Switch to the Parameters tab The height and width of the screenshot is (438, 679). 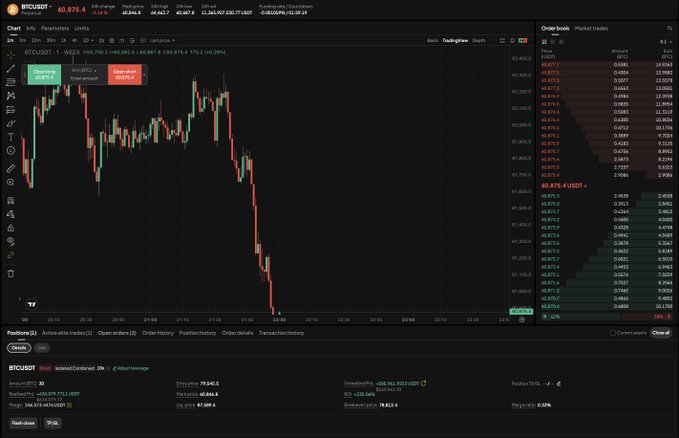pyautogui.click(x=55, y=28)
